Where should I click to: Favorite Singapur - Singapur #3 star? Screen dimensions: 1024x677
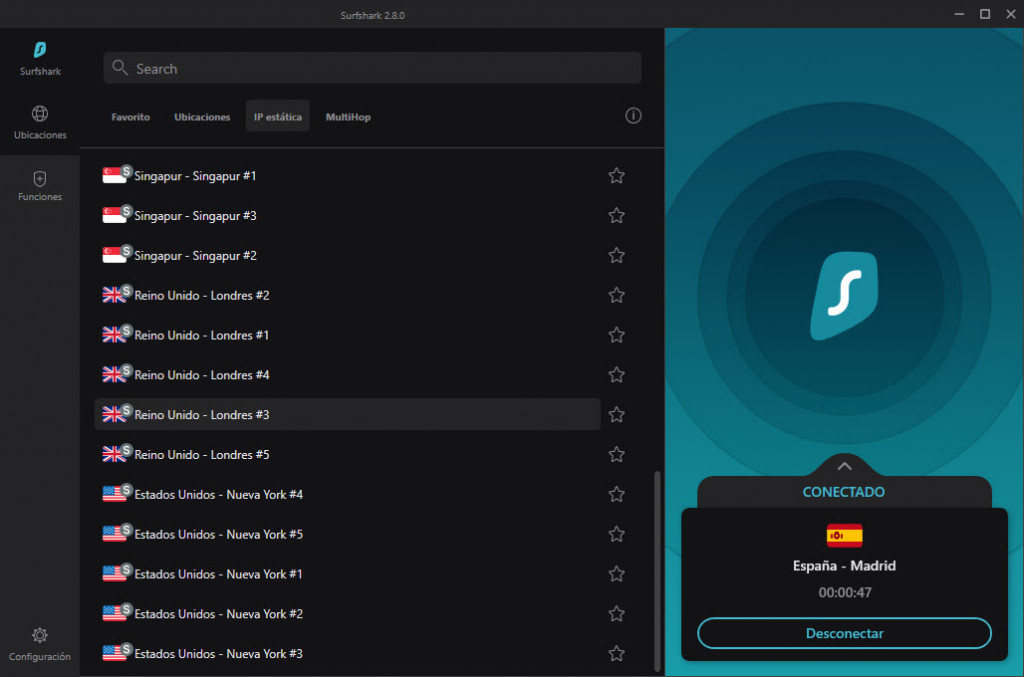[x=616, y=215]
